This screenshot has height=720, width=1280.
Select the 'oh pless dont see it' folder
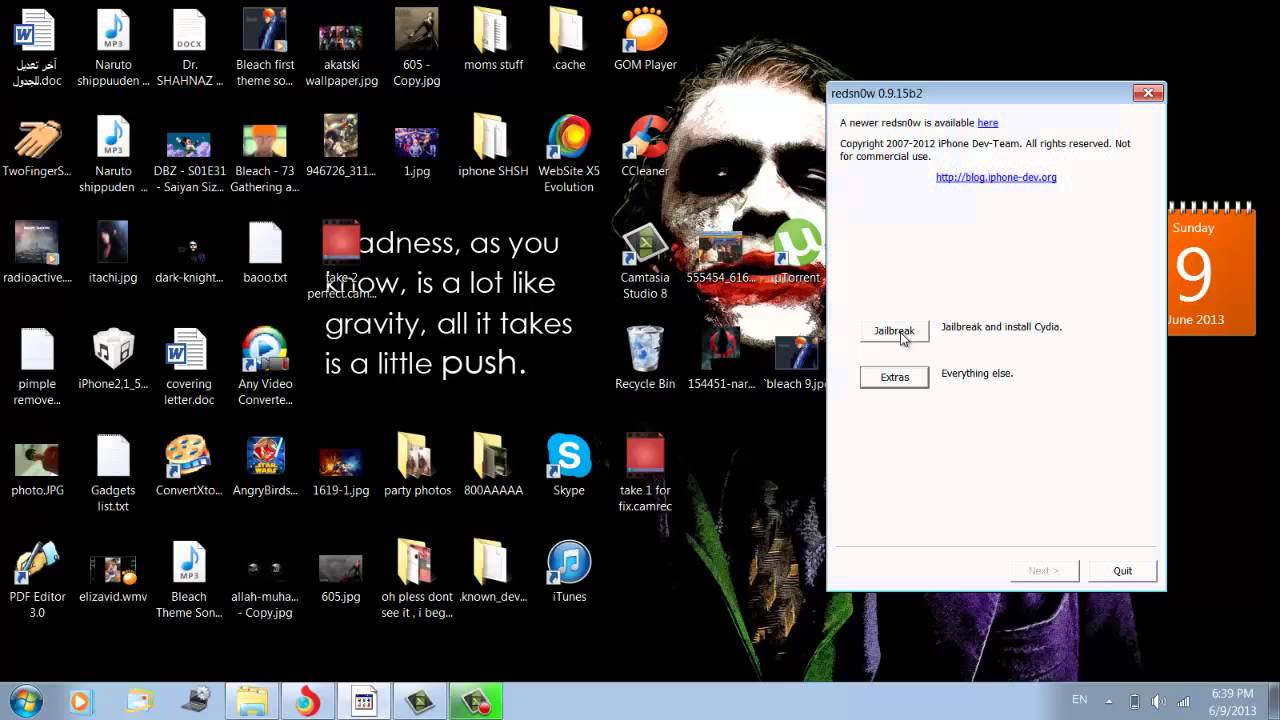(x=417, y=579)
